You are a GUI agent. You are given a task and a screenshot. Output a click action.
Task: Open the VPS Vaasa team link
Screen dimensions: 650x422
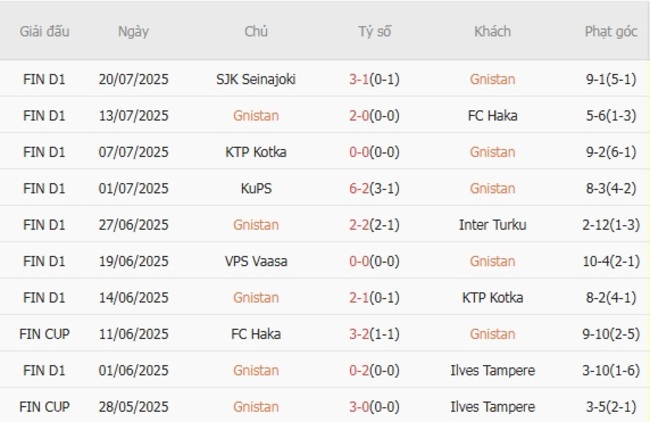(255, 261)
